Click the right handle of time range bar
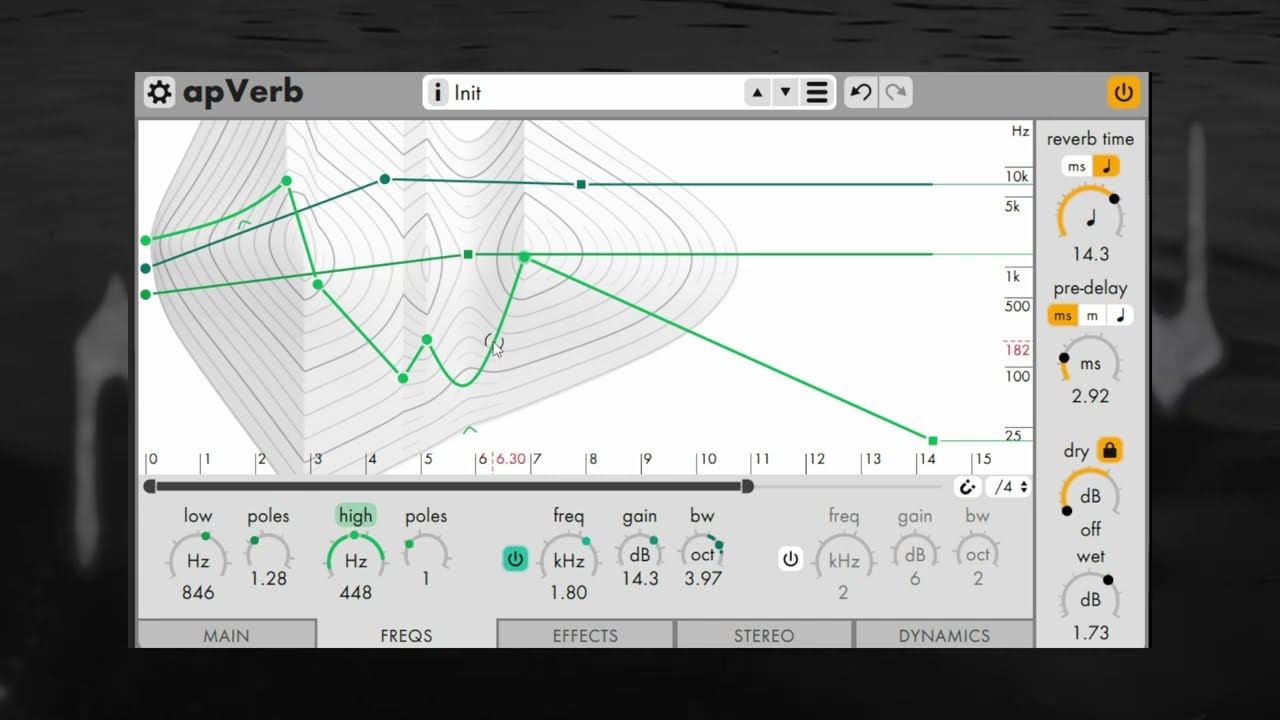 coord(747,486)
